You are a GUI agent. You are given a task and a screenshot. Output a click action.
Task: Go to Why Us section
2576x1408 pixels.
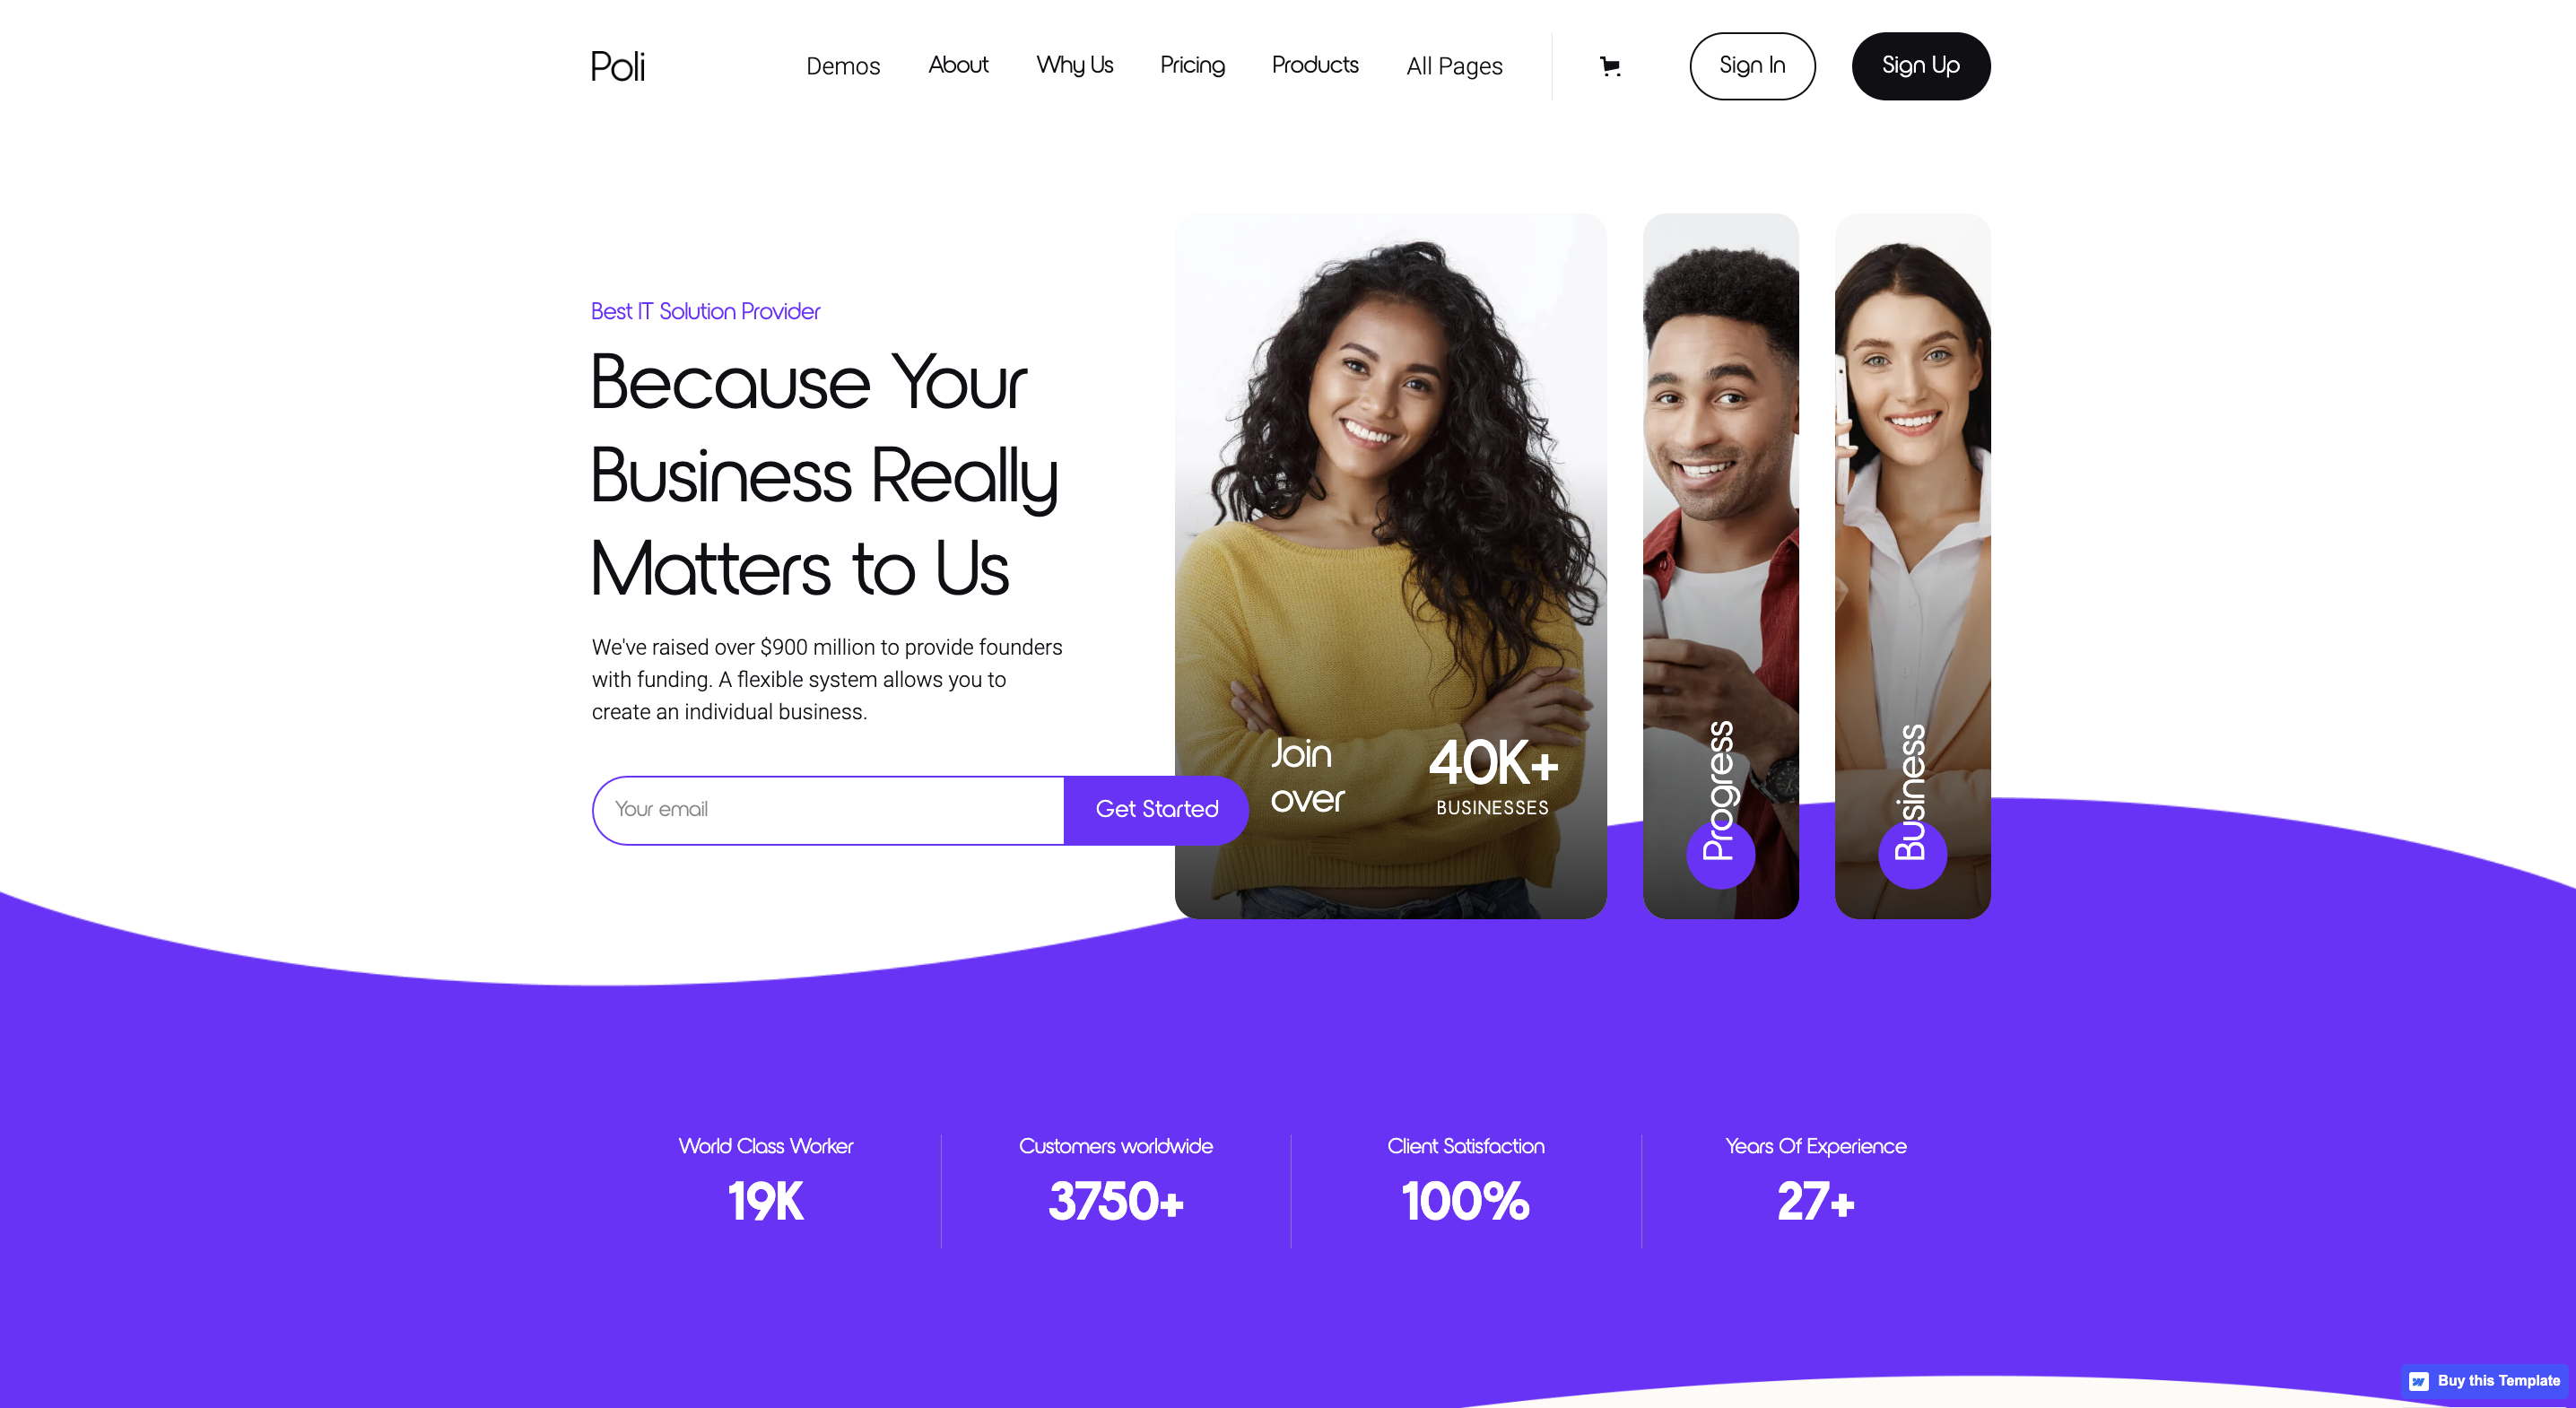point(1074,65)
